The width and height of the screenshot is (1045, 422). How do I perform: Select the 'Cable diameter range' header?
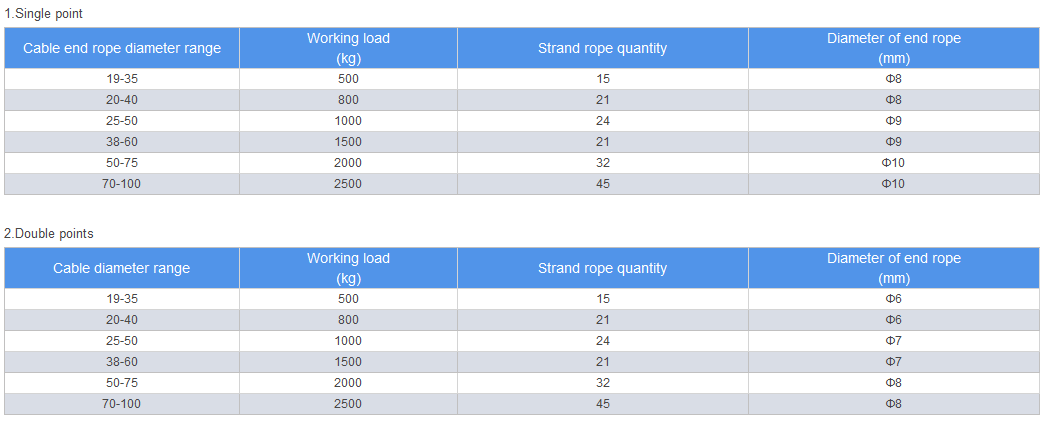[x=122, y=268]
